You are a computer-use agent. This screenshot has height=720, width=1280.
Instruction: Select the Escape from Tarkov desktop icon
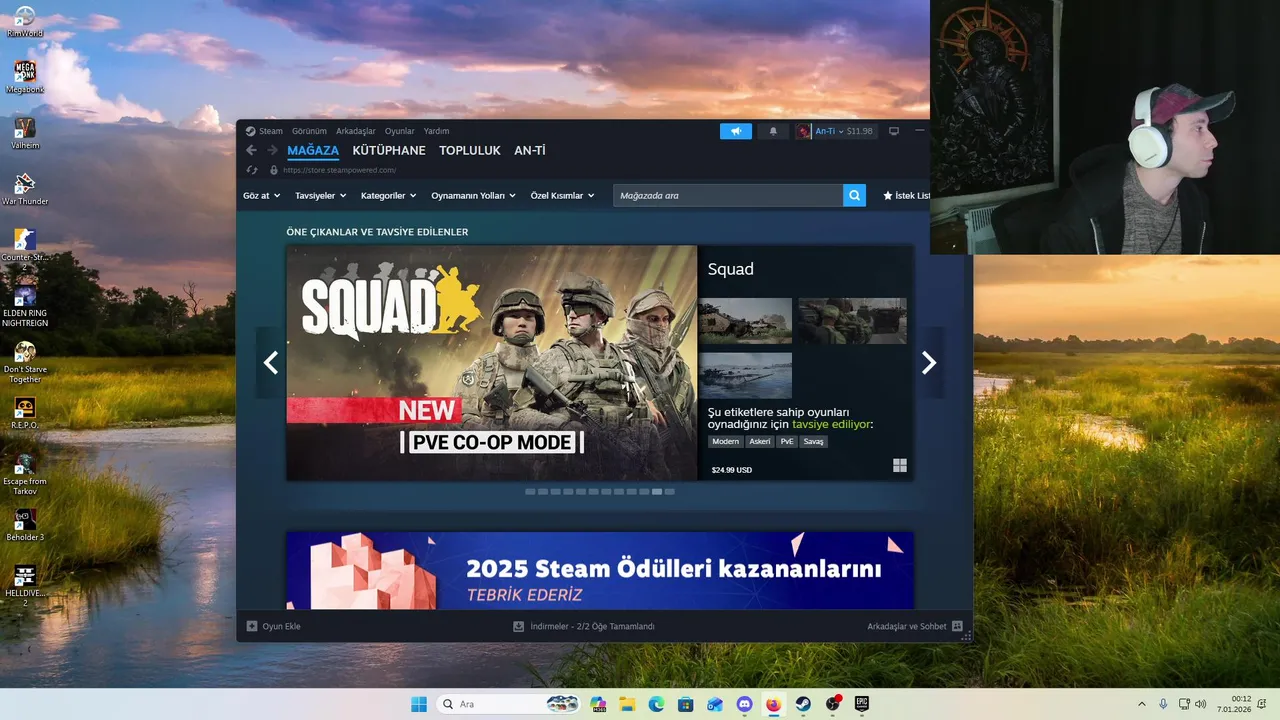(x=25, y=474)
